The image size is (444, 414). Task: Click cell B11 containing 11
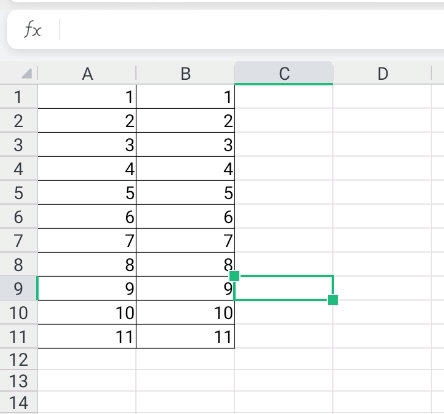(185, 336)
